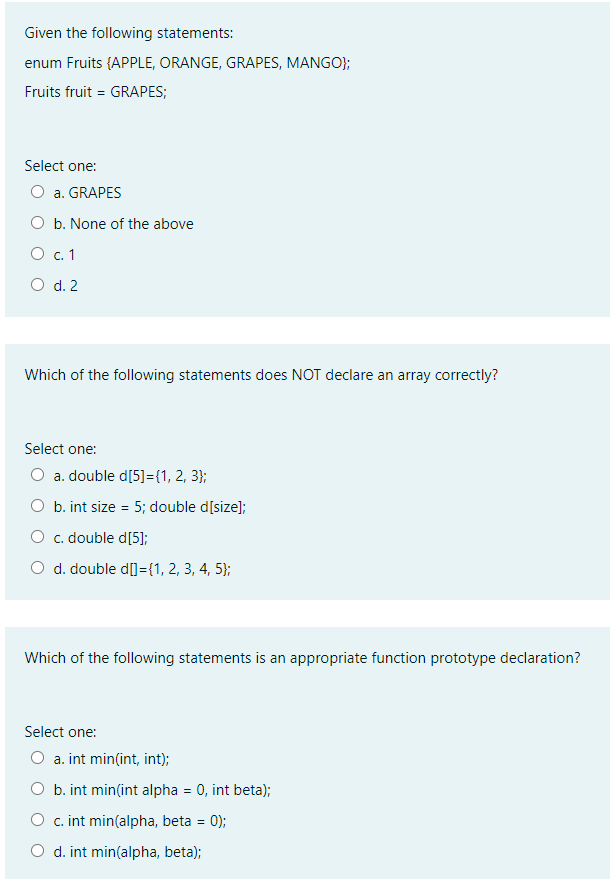This screenshot has width=610, height=879.
Task: Pick answer d. int min(alpha, beta);
Action: (x=37, y=850)
